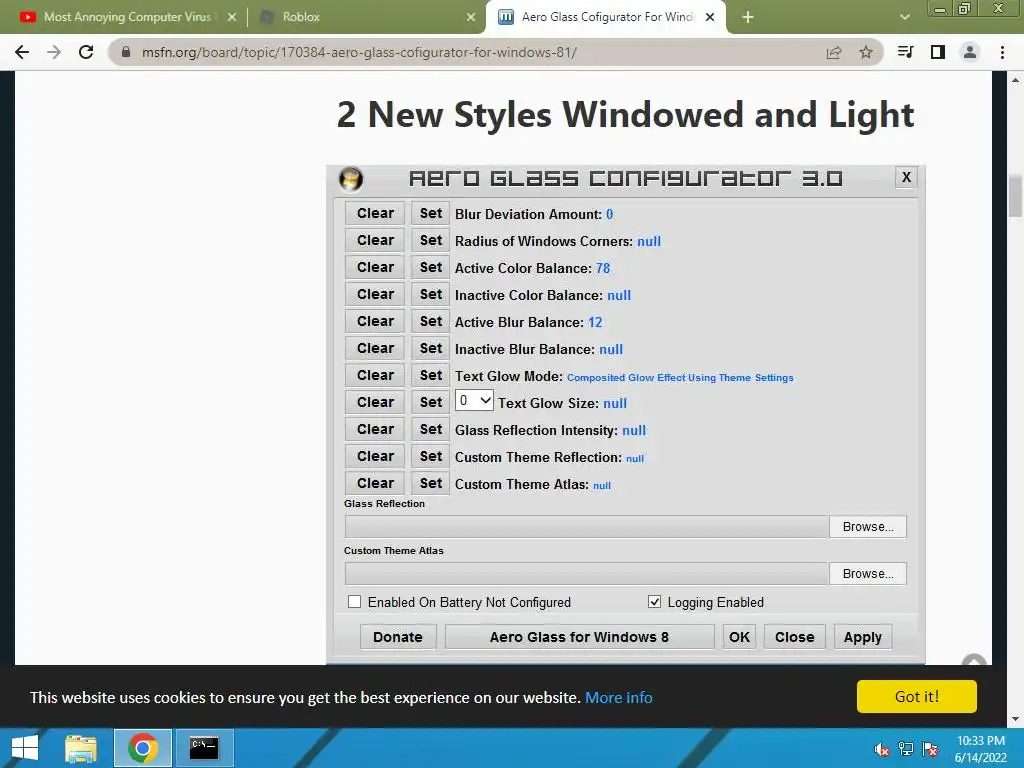Set Glass Reflection Intensity

[430, 429]
